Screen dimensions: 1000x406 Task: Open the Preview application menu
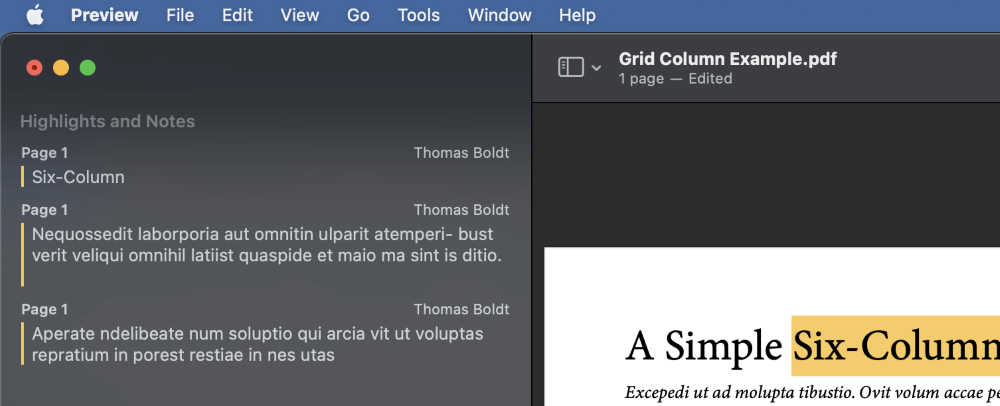coord(105,15)
